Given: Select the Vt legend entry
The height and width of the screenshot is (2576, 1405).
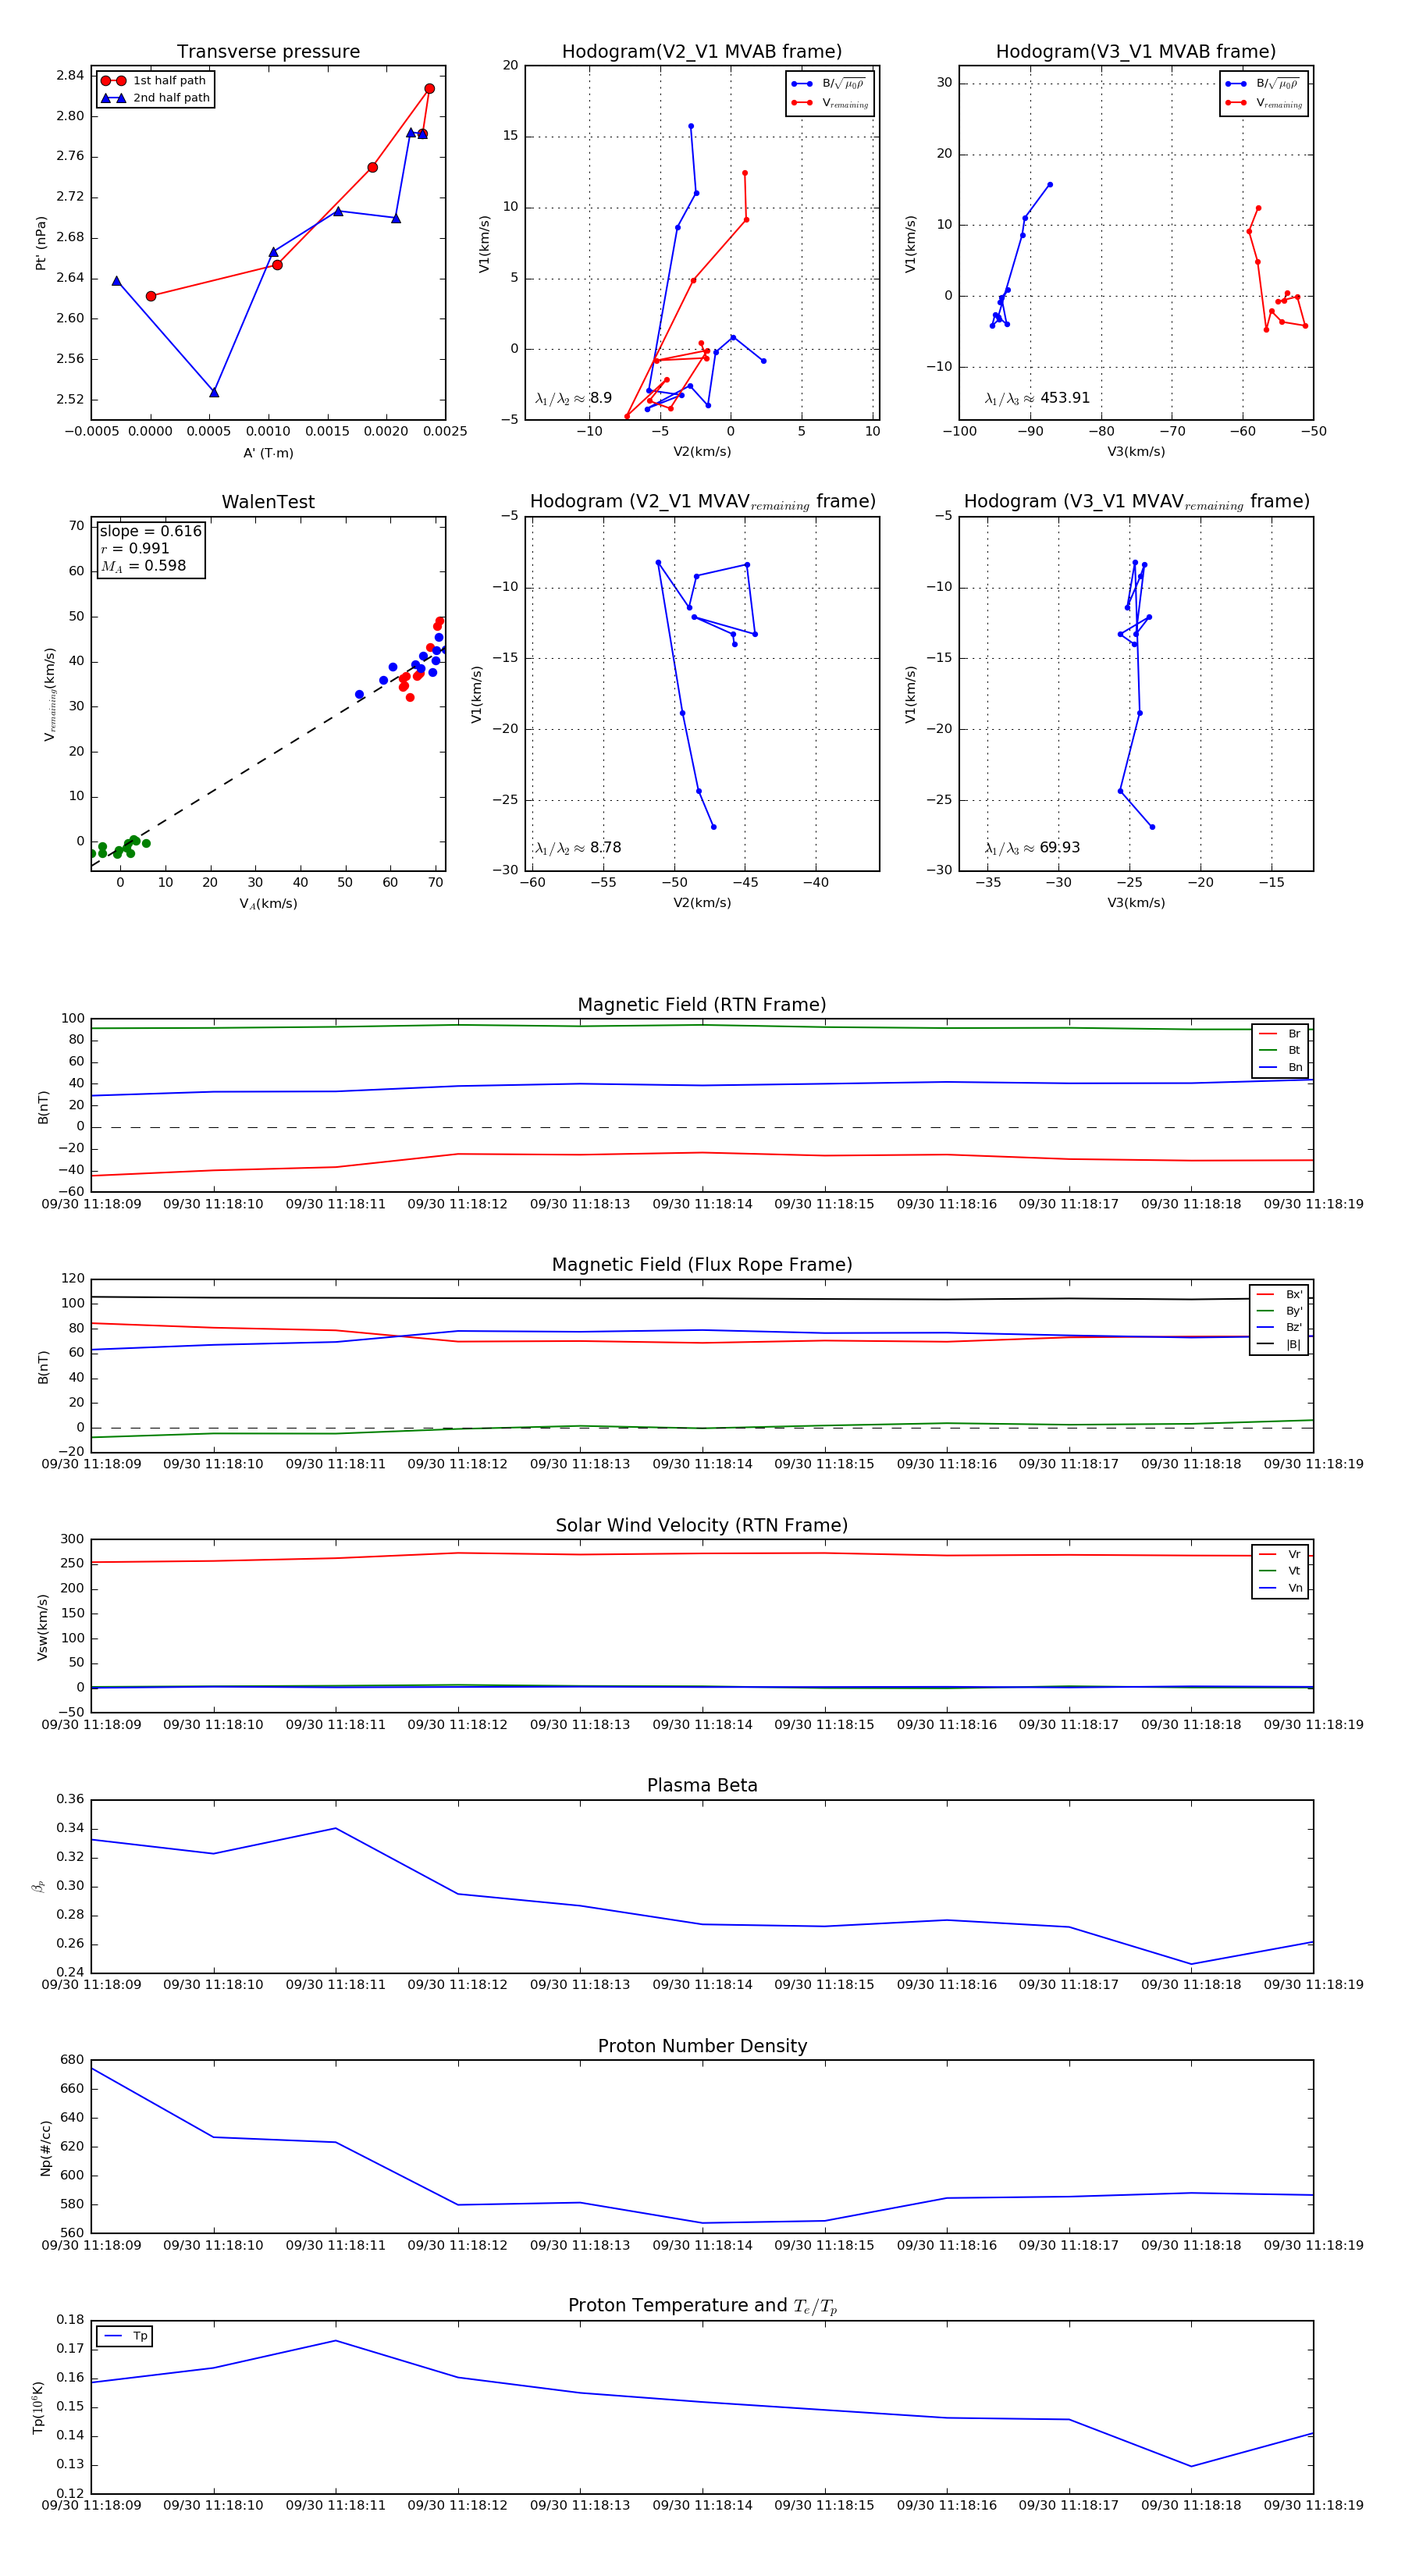Looking at the screenshot, I should [x=1280, y=1571].
